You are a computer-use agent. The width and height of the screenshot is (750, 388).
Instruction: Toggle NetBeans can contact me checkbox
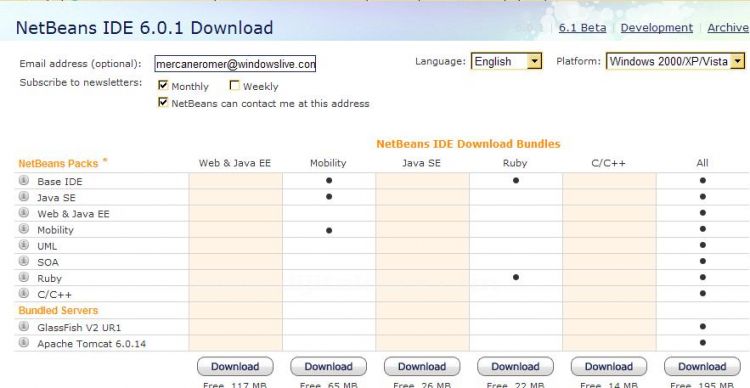pos(163,102)
